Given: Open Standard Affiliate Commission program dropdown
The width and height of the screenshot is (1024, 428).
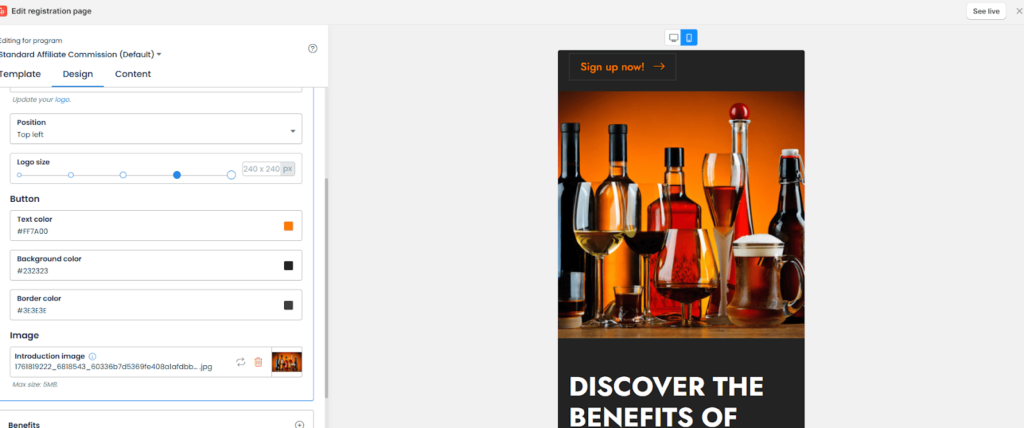Looking at the screenshot, I should [80, 54].
